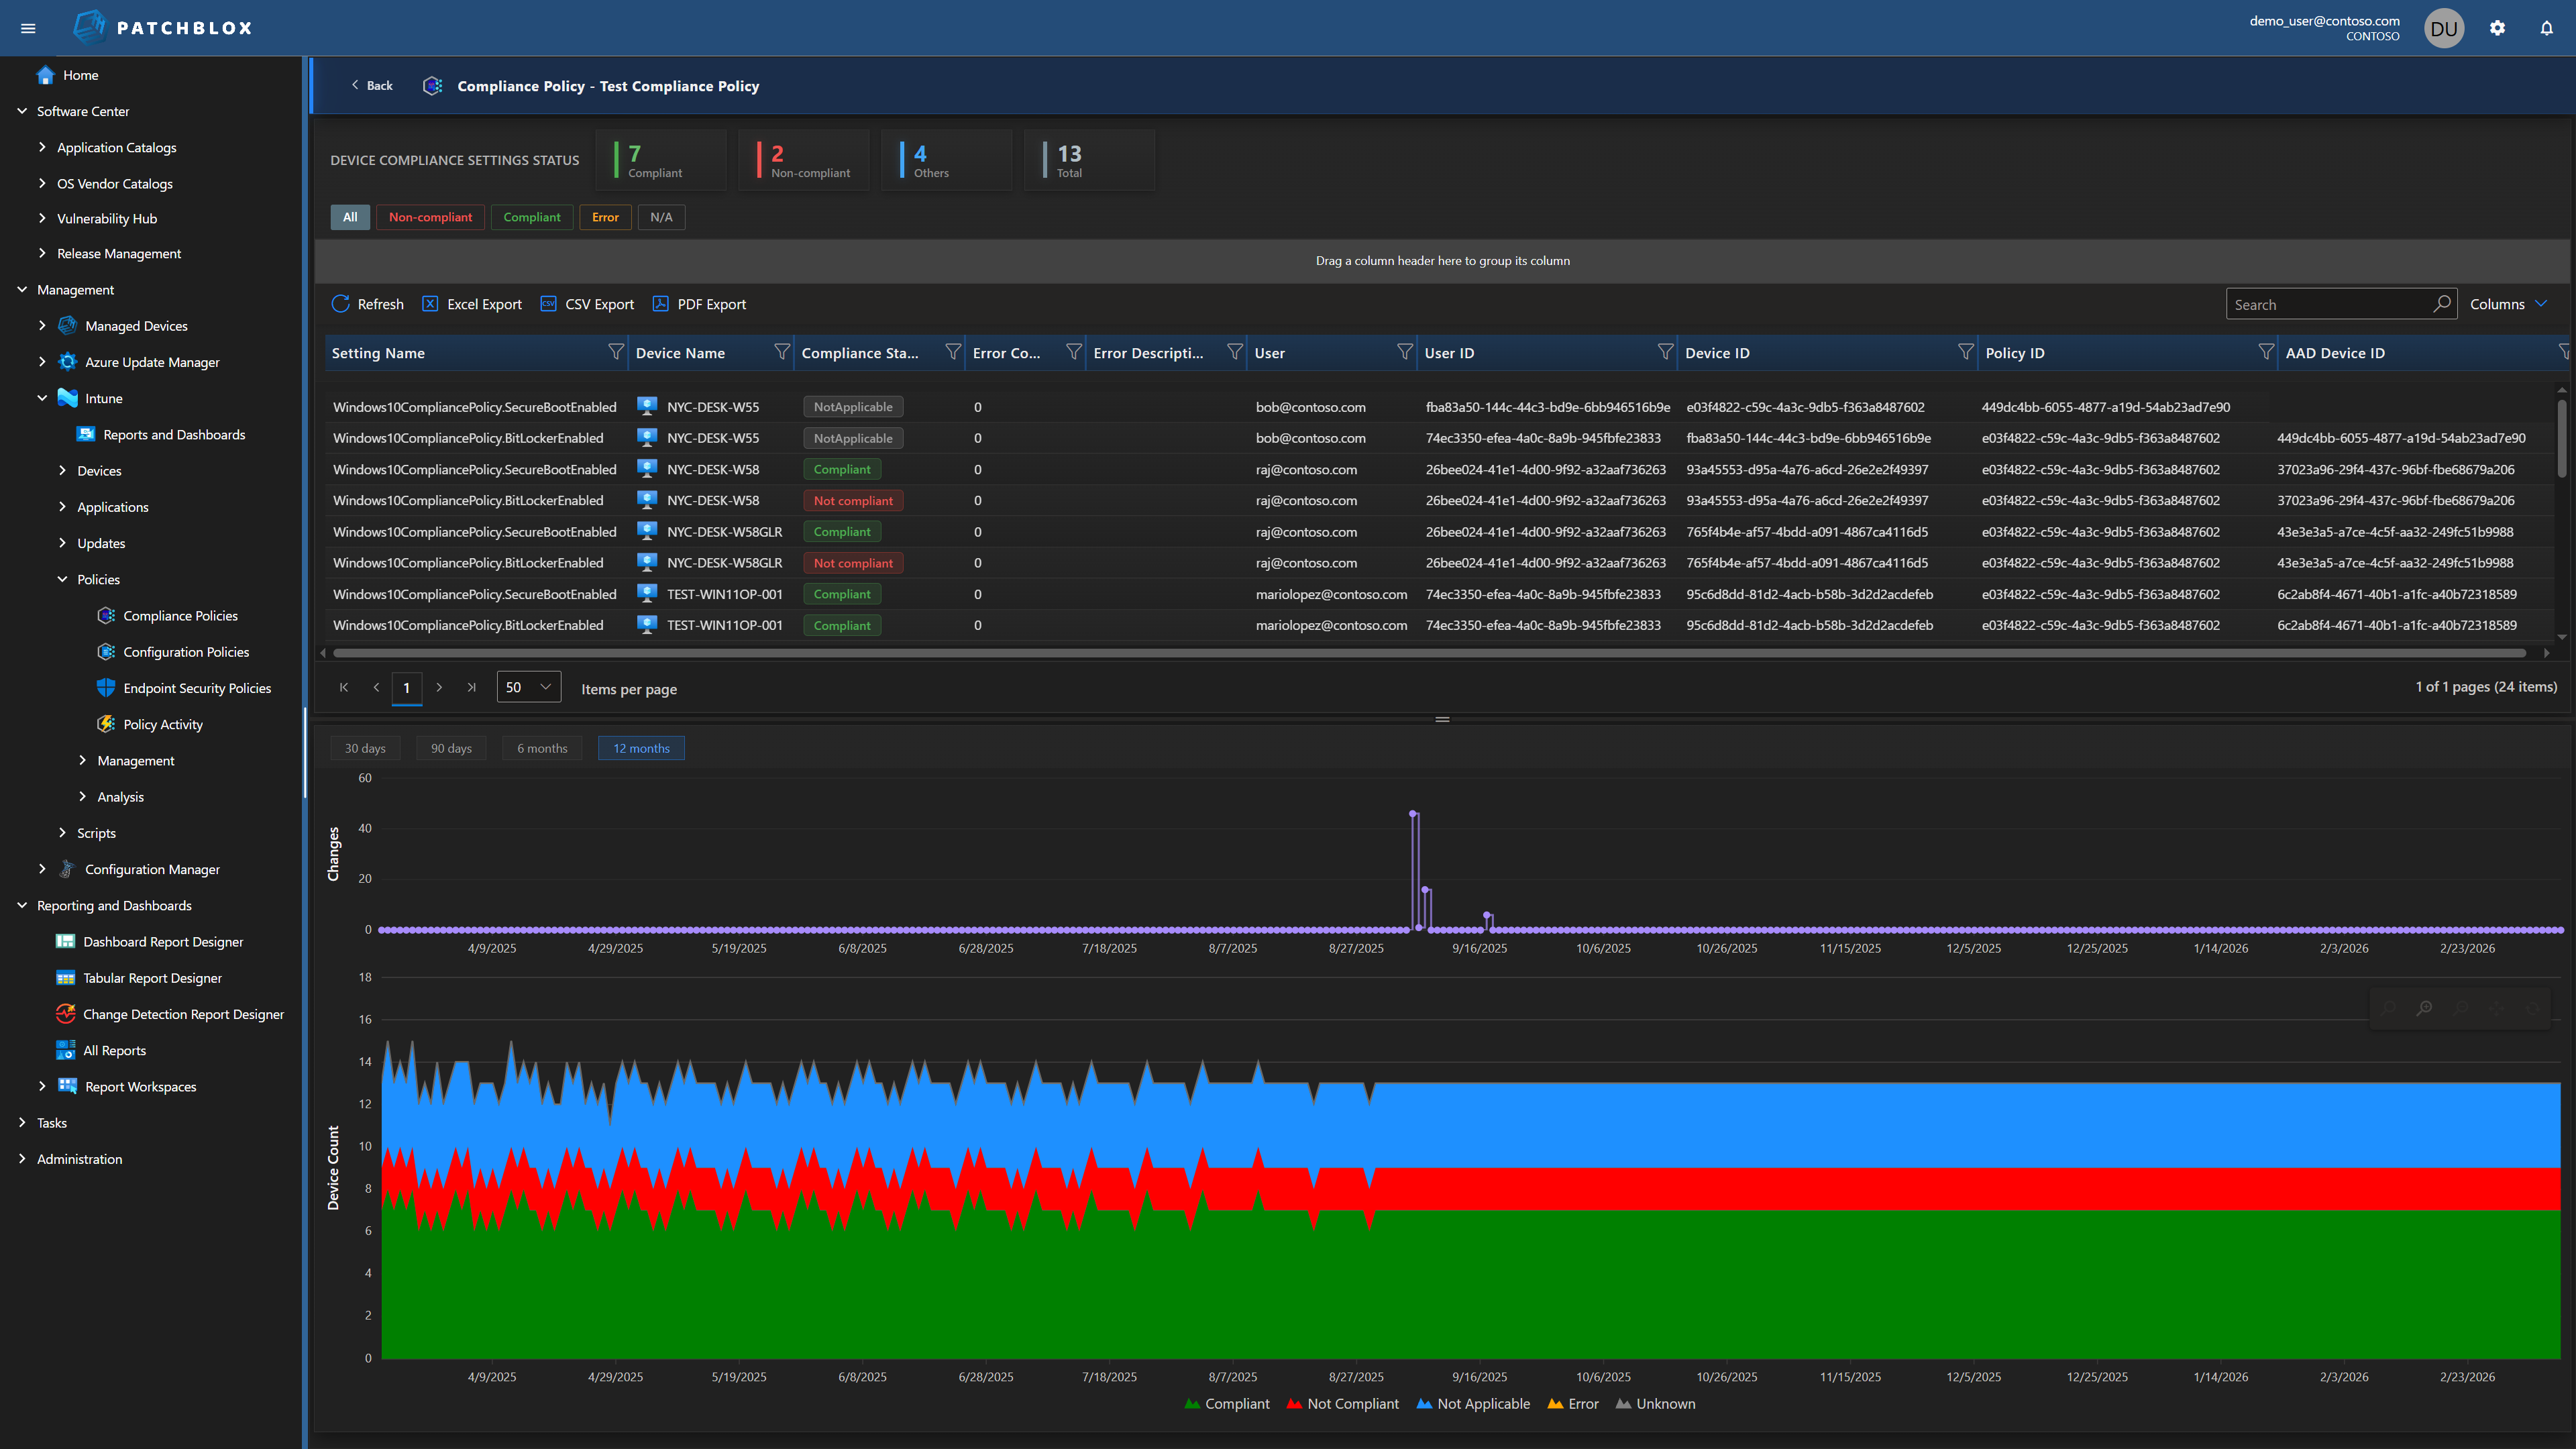2576x1449 pixels.
Task: Click the hamburger menu icon
Action: 28,28
